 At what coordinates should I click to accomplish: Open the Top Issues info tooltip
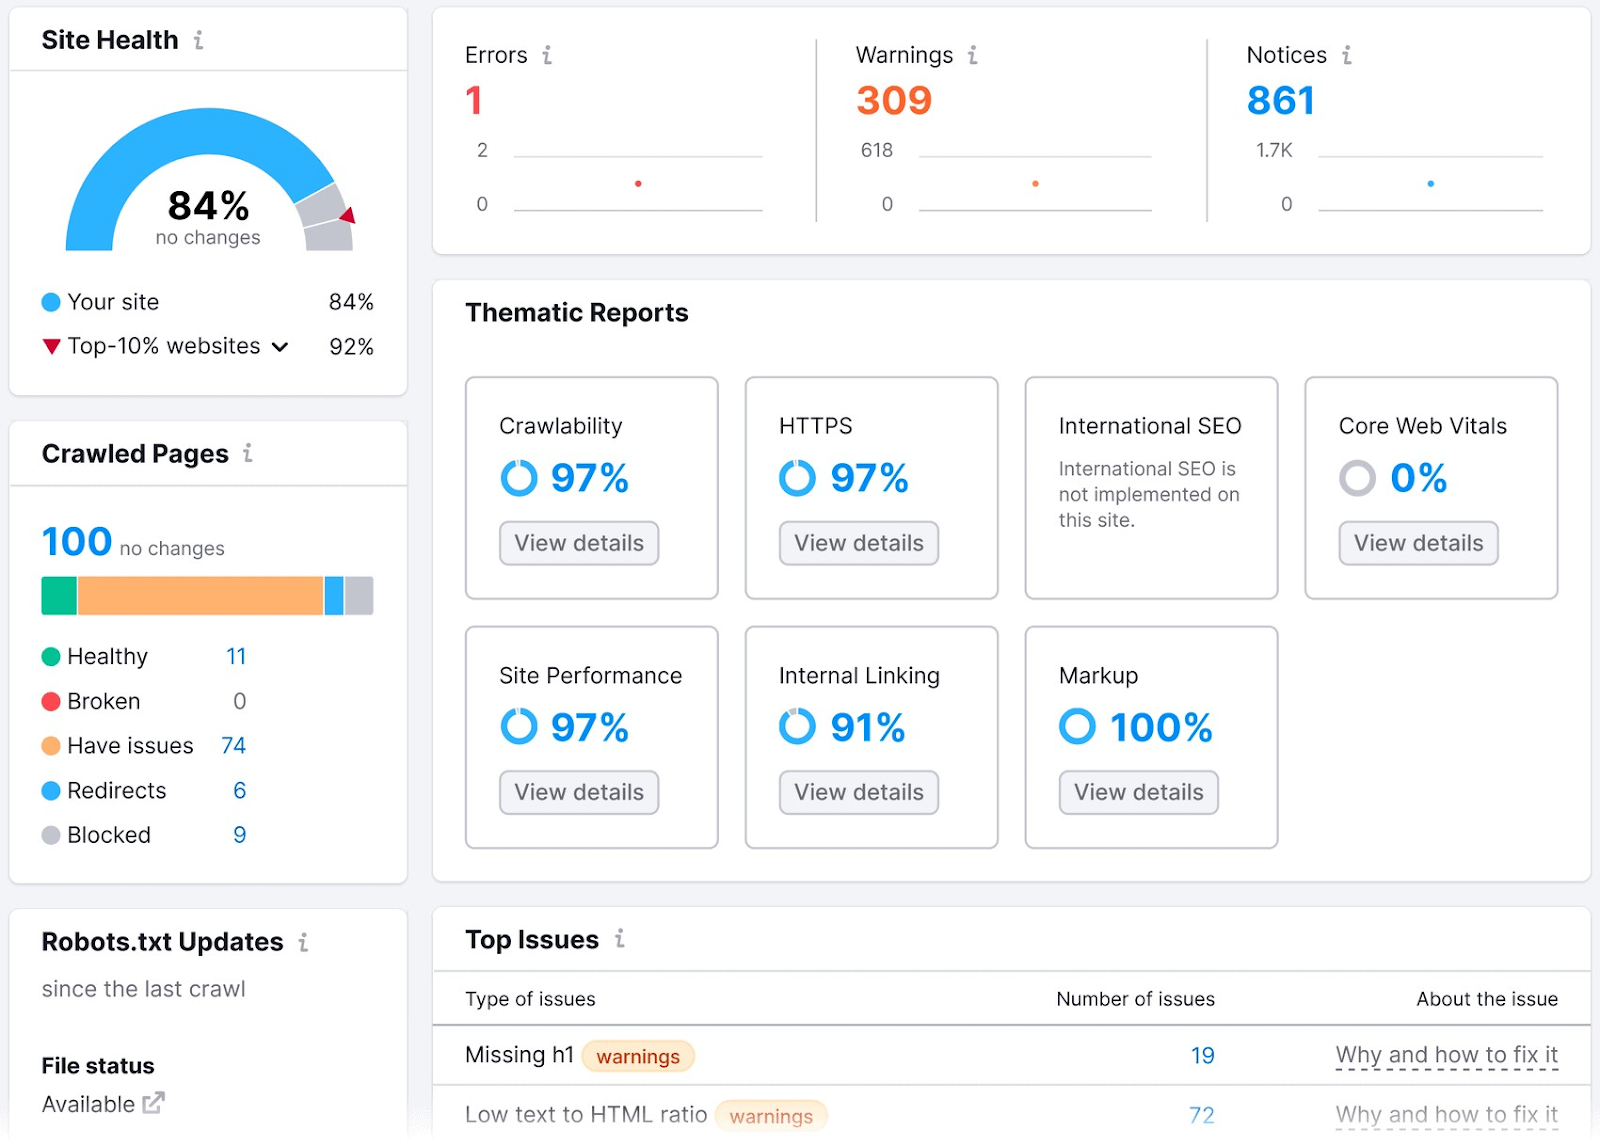click(x=621, y=940)
